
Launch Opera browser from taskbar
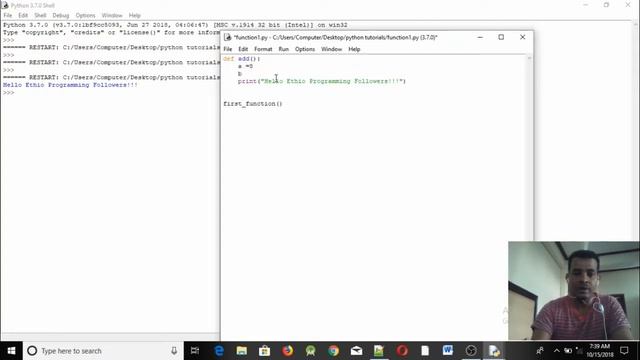(402, 351)
